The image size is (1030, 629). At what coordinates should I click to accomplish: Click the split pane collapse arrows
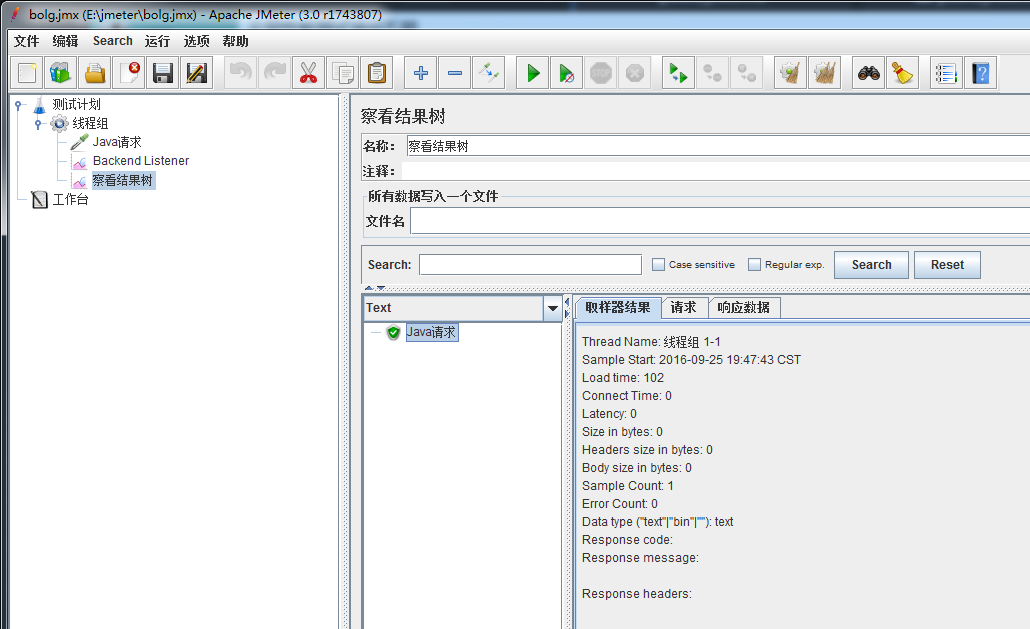click(374, 288)
